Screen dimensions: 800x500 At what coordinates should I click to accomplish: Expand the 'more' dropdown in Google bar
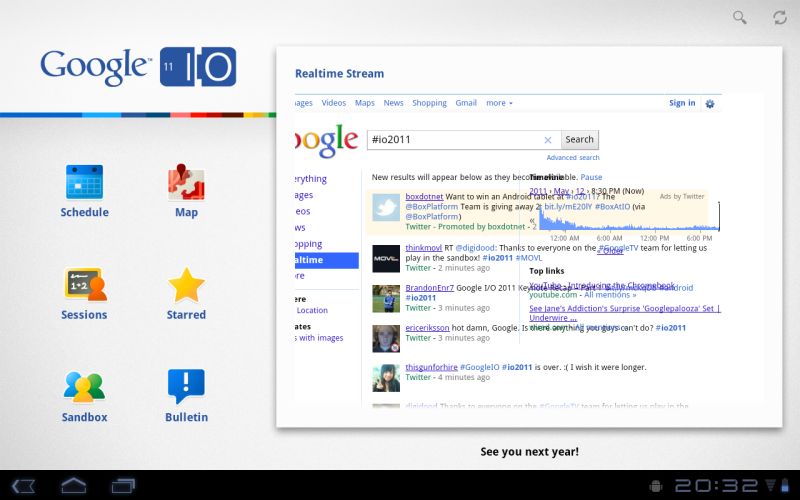[499, 103]
